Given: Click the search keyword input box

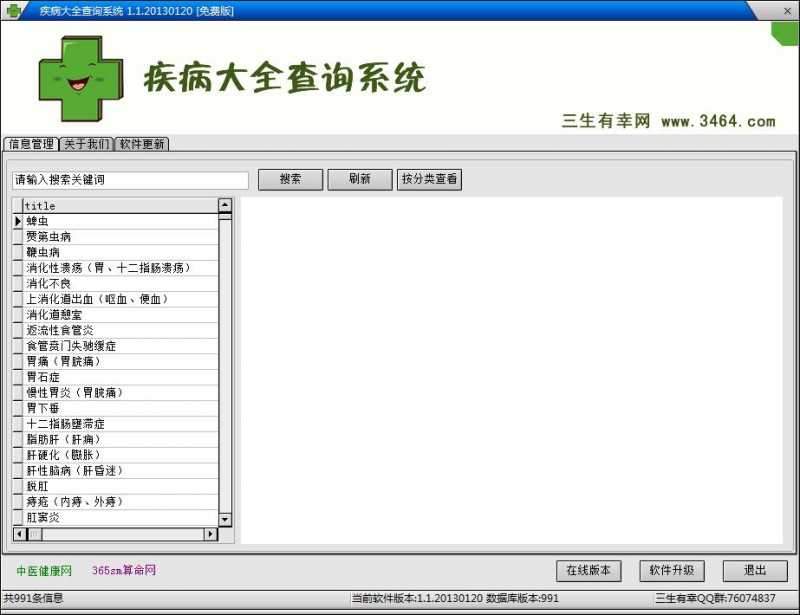Looking at the screenshot, I should (130, 180).
